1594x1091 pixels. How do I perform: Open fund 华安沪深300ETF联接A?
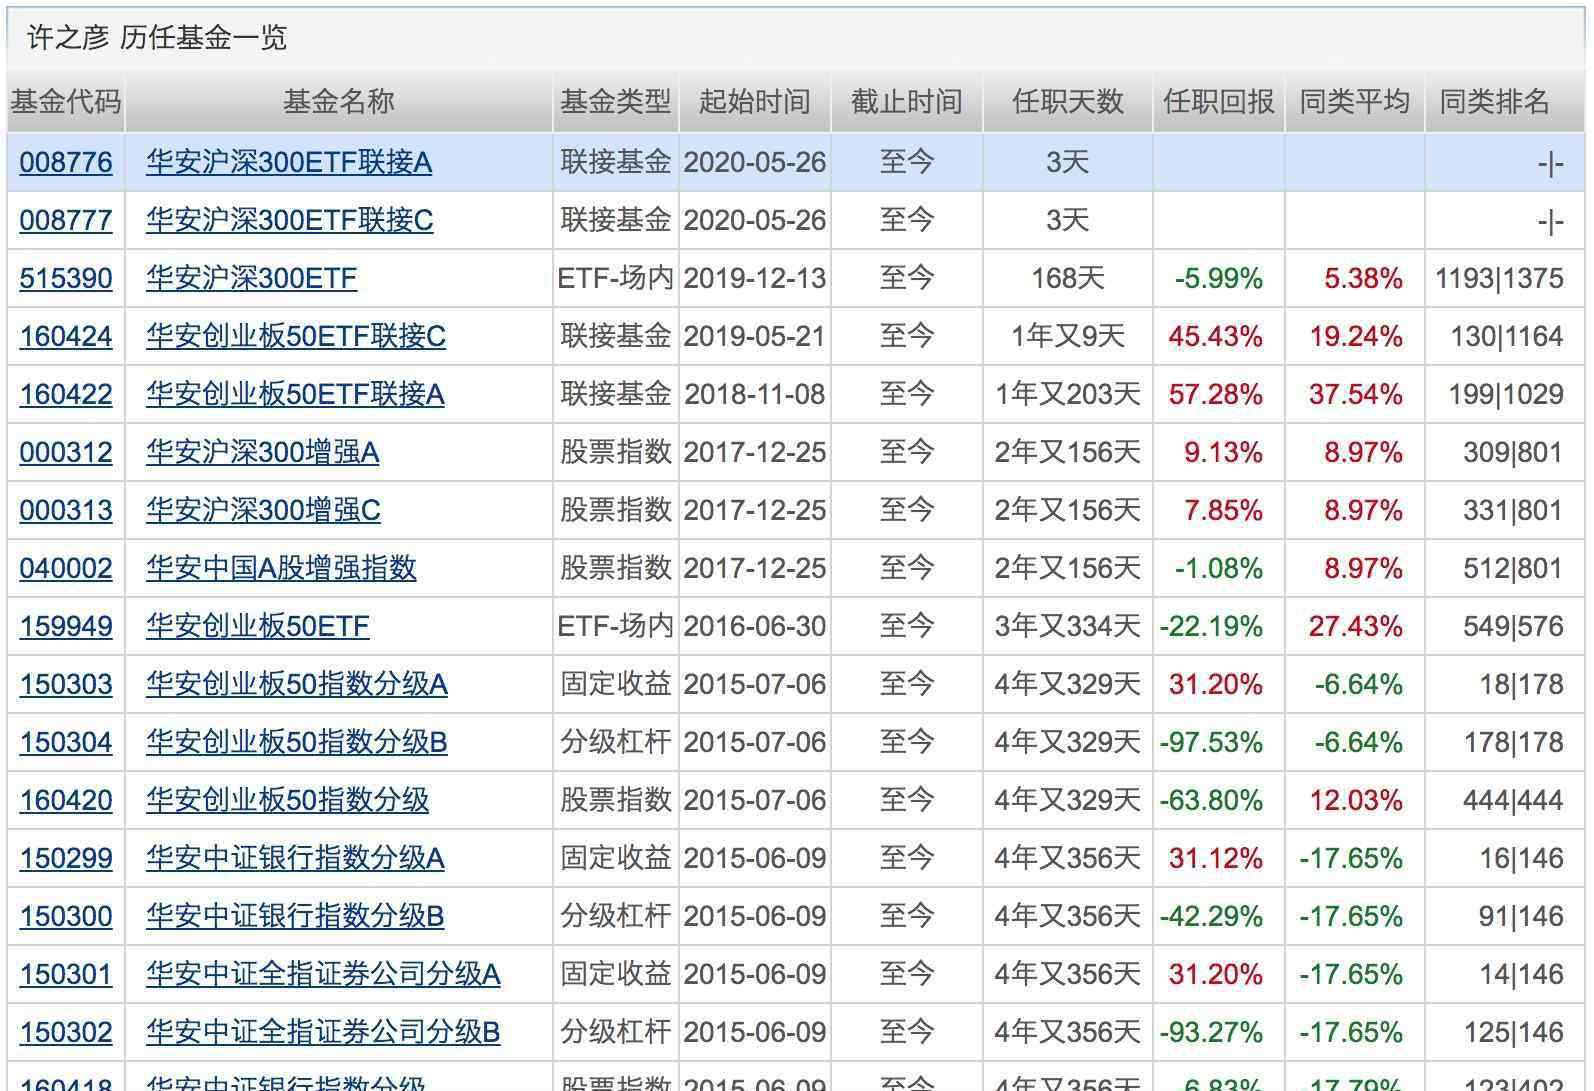[289, 162]
